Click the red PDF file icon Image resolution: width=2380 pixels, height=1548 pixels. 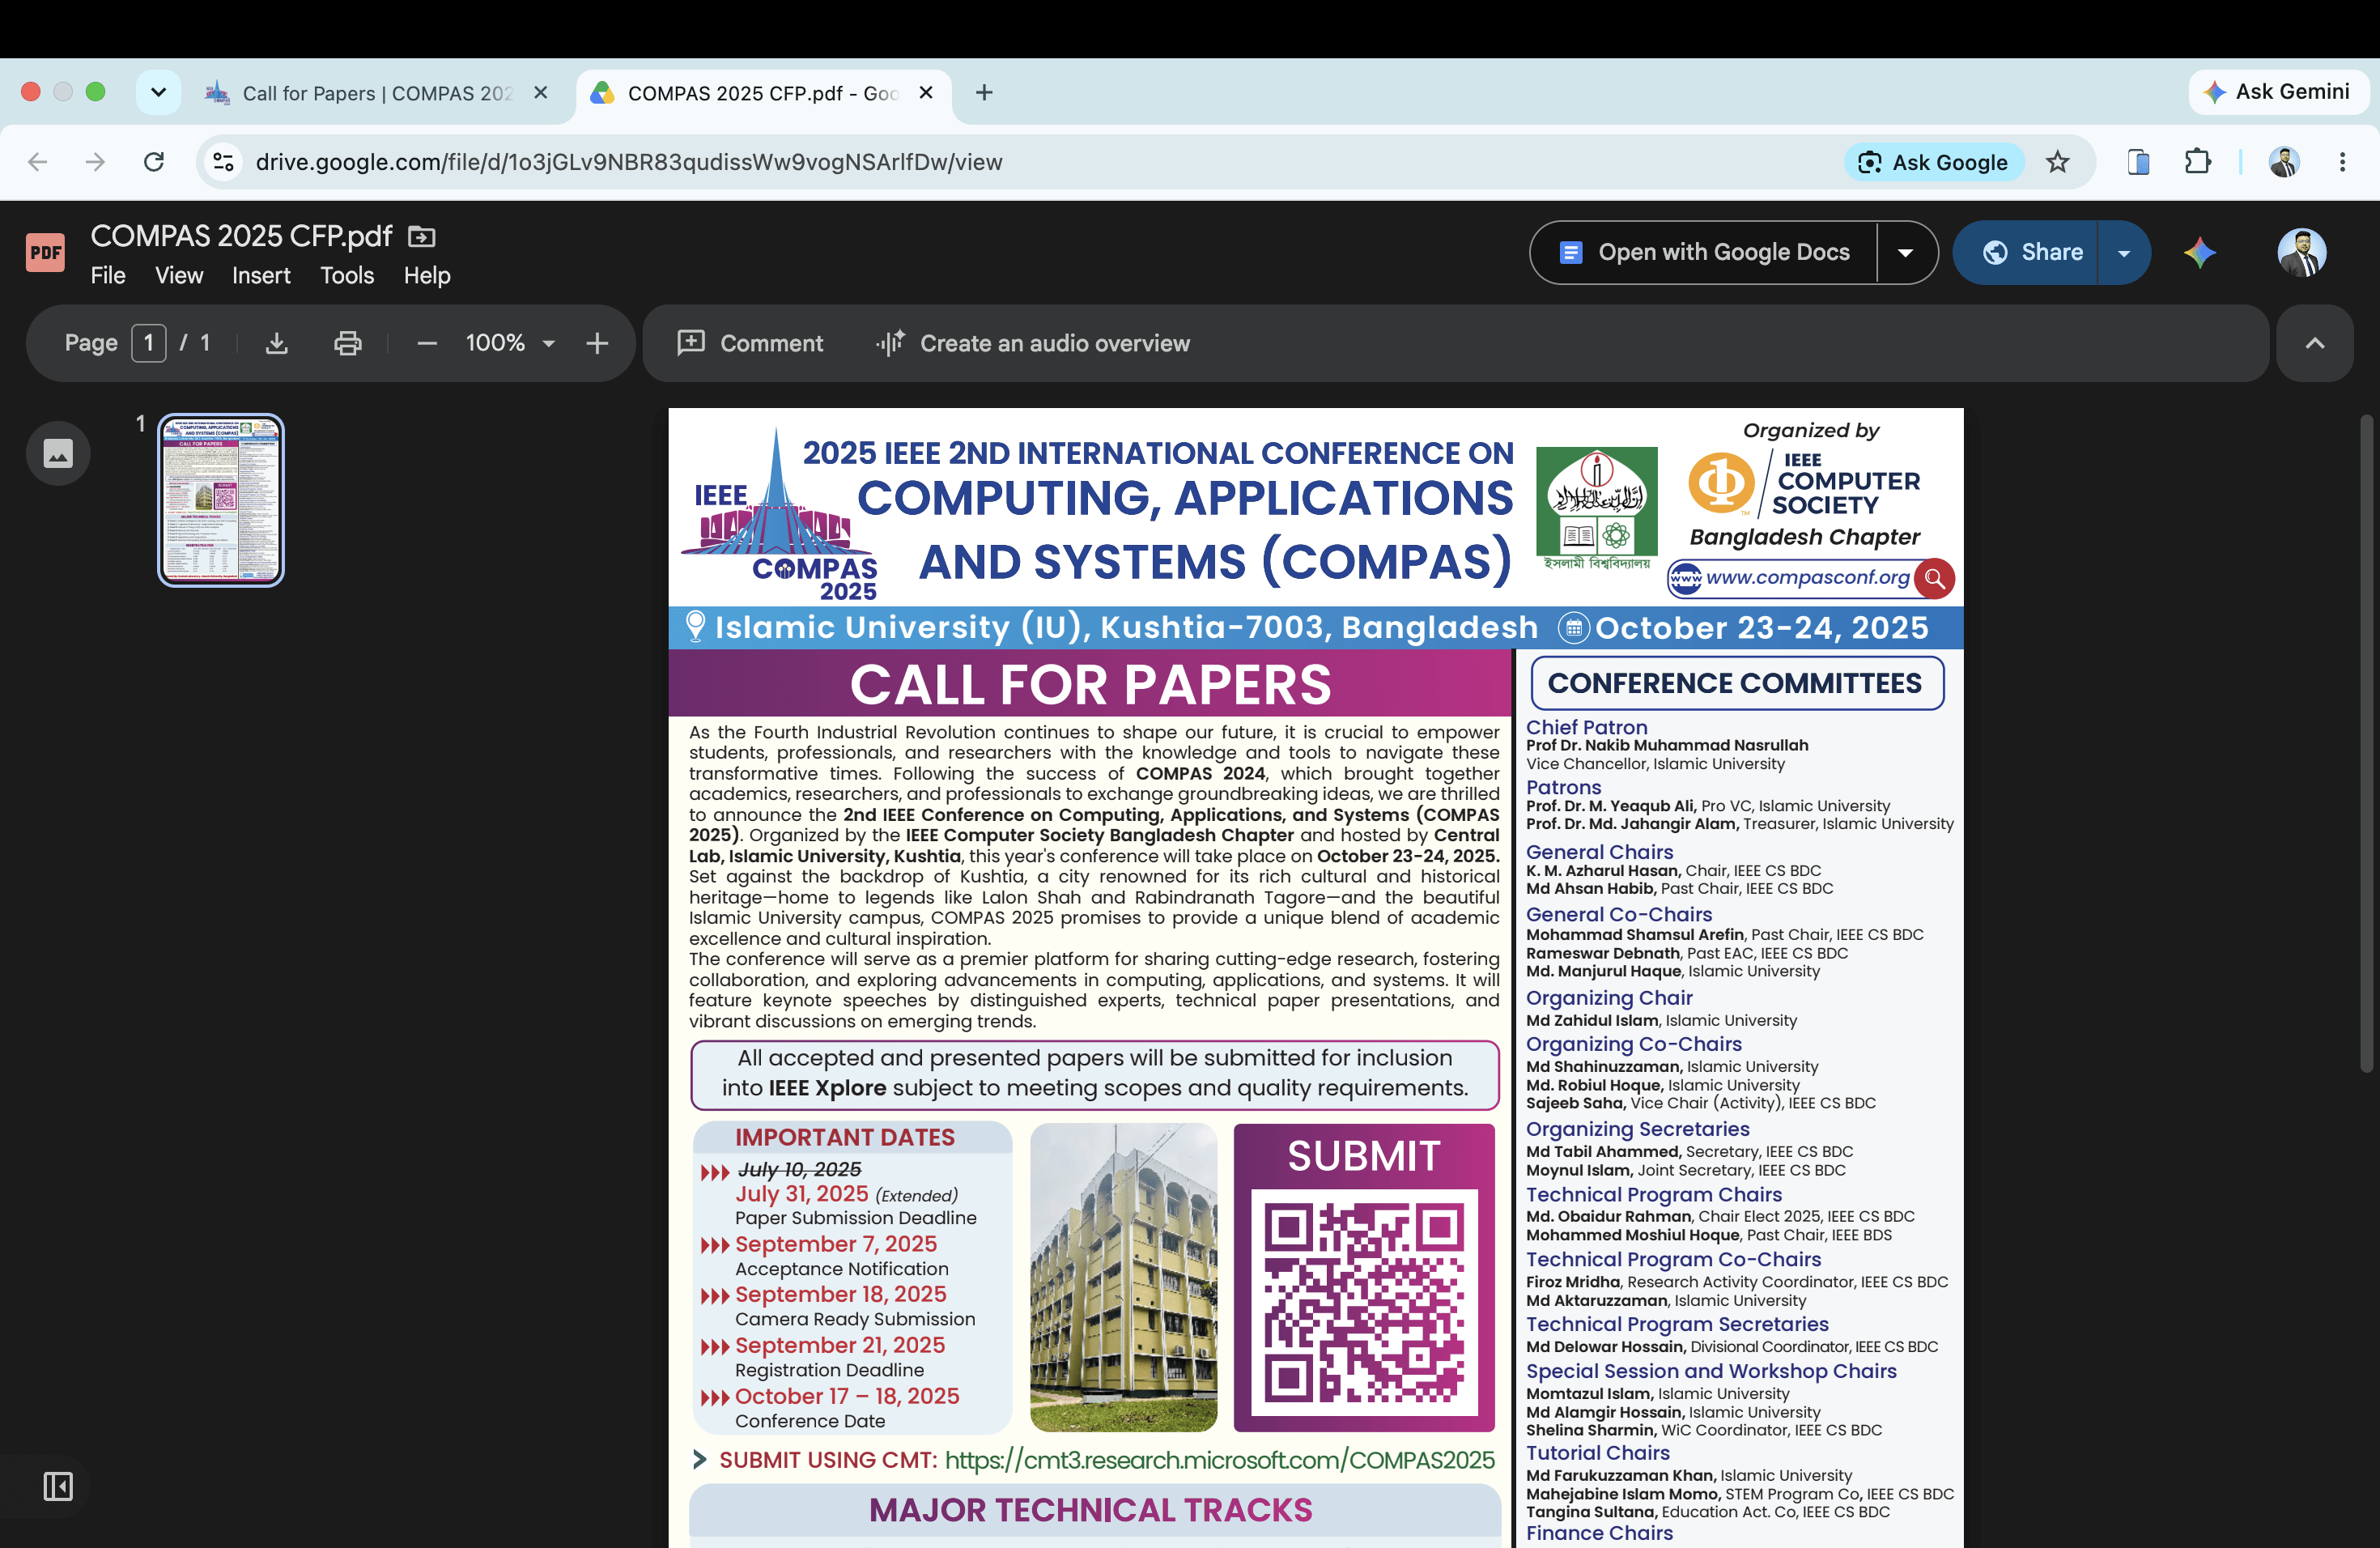pyautogui.click(x=45, y=252)
